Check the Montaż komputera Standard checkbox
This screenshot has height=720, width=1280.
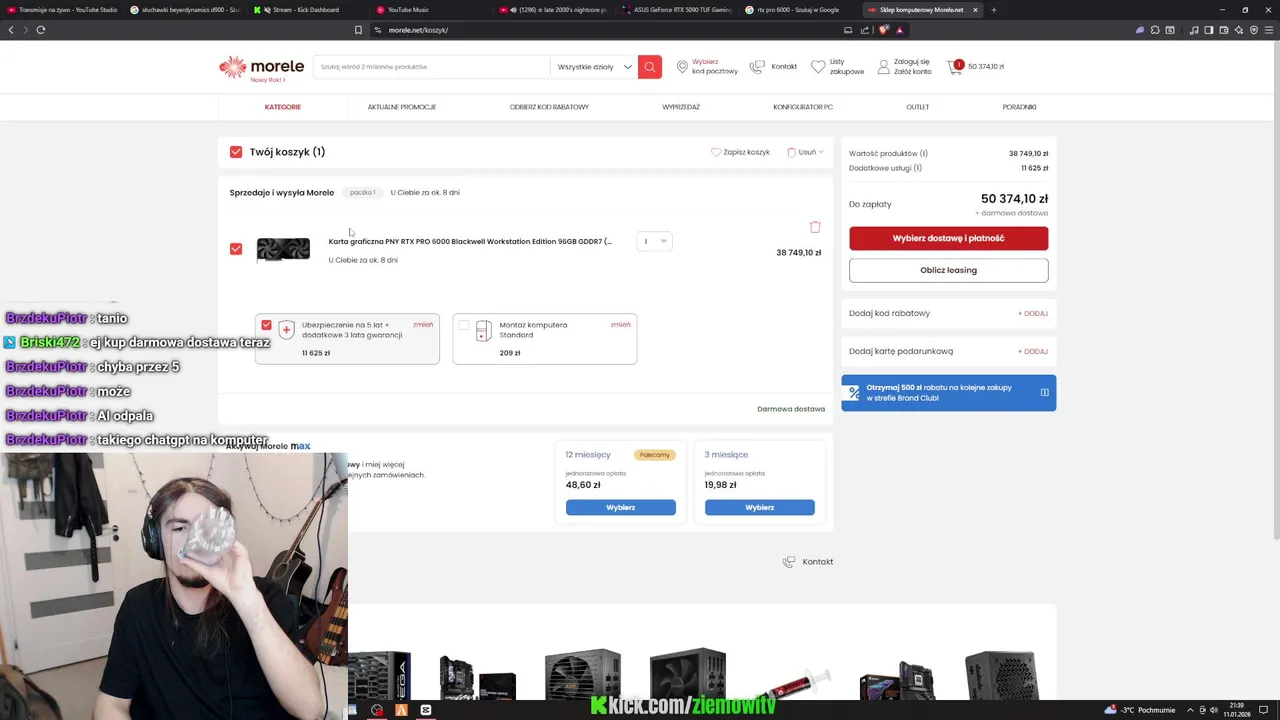pos(463,325)
